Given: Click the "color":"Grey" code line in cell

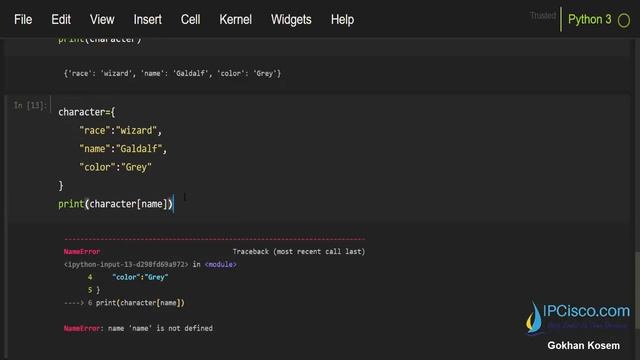Looking at the screenshot, I should point(116,167).
